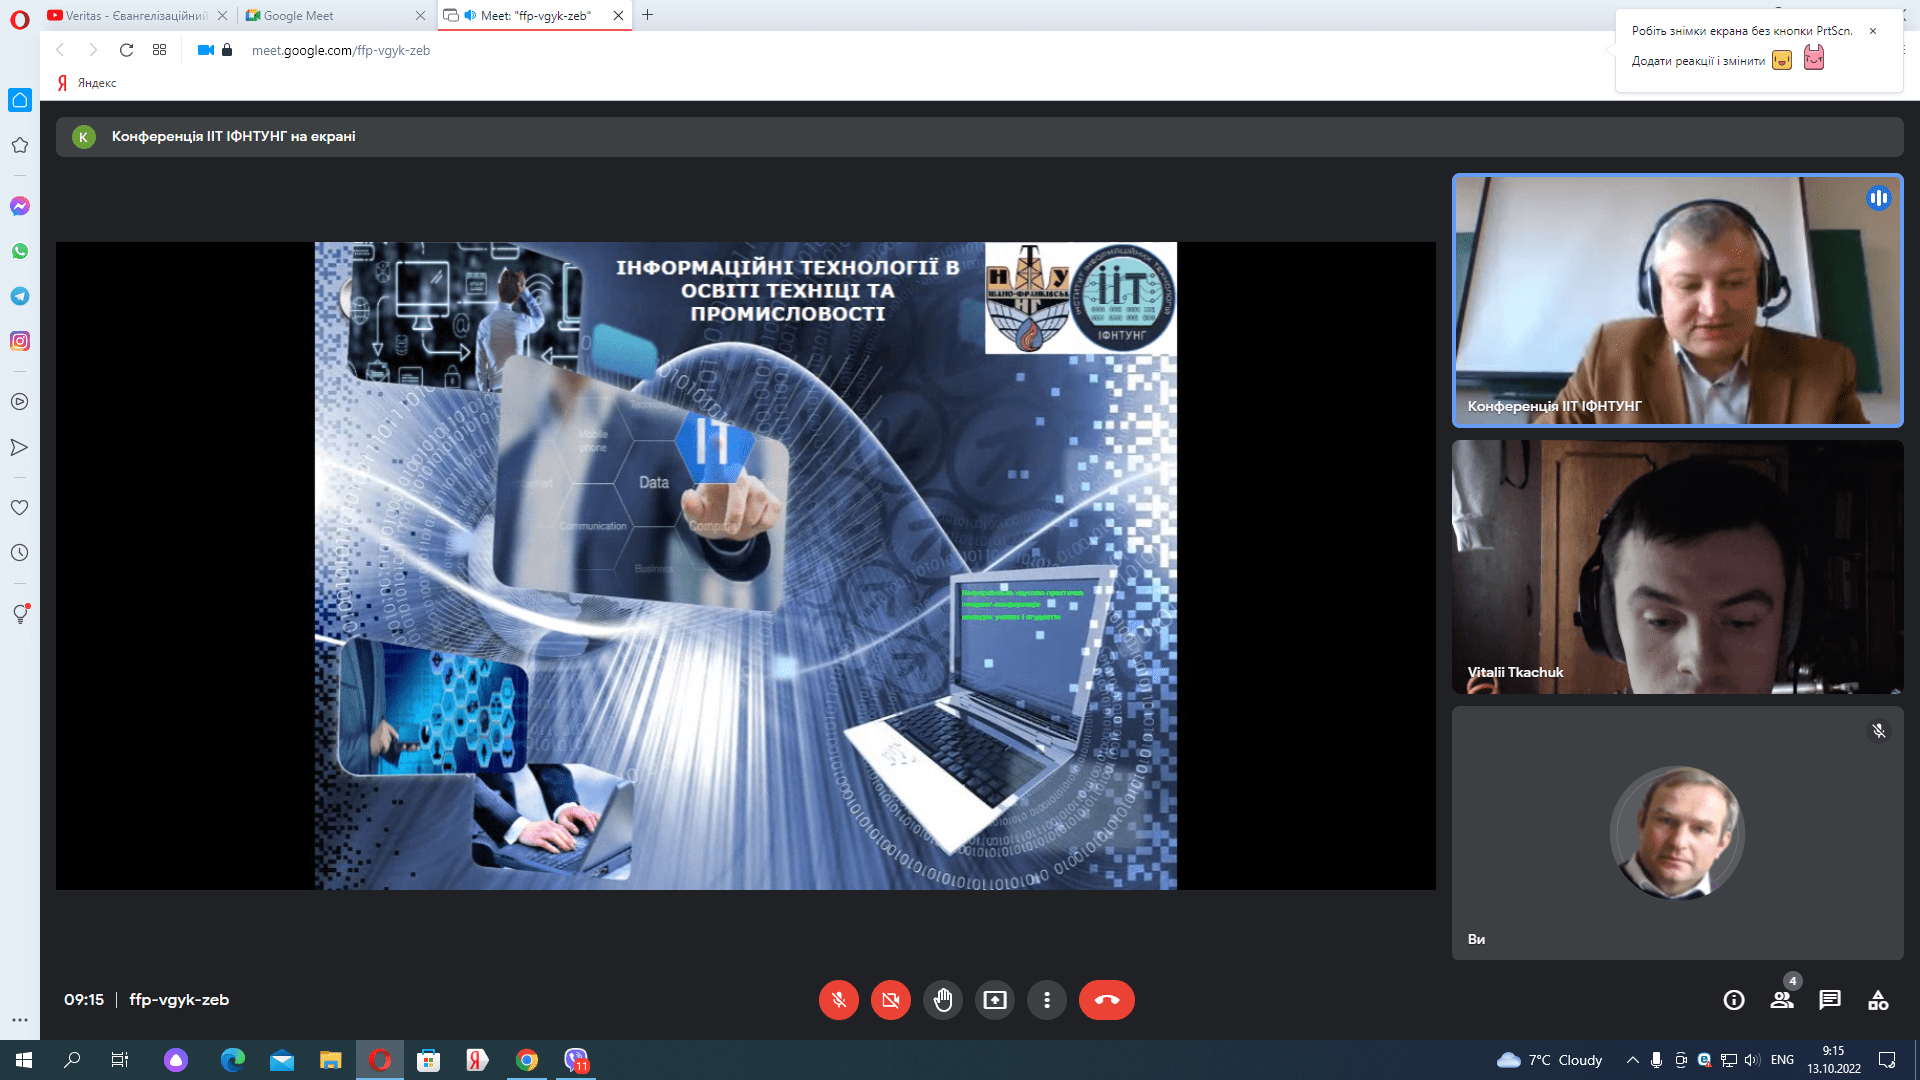Viewport: 1920px width, 1080px height.
Task: Show the participants list
Action: [x=1781, y=1000]
